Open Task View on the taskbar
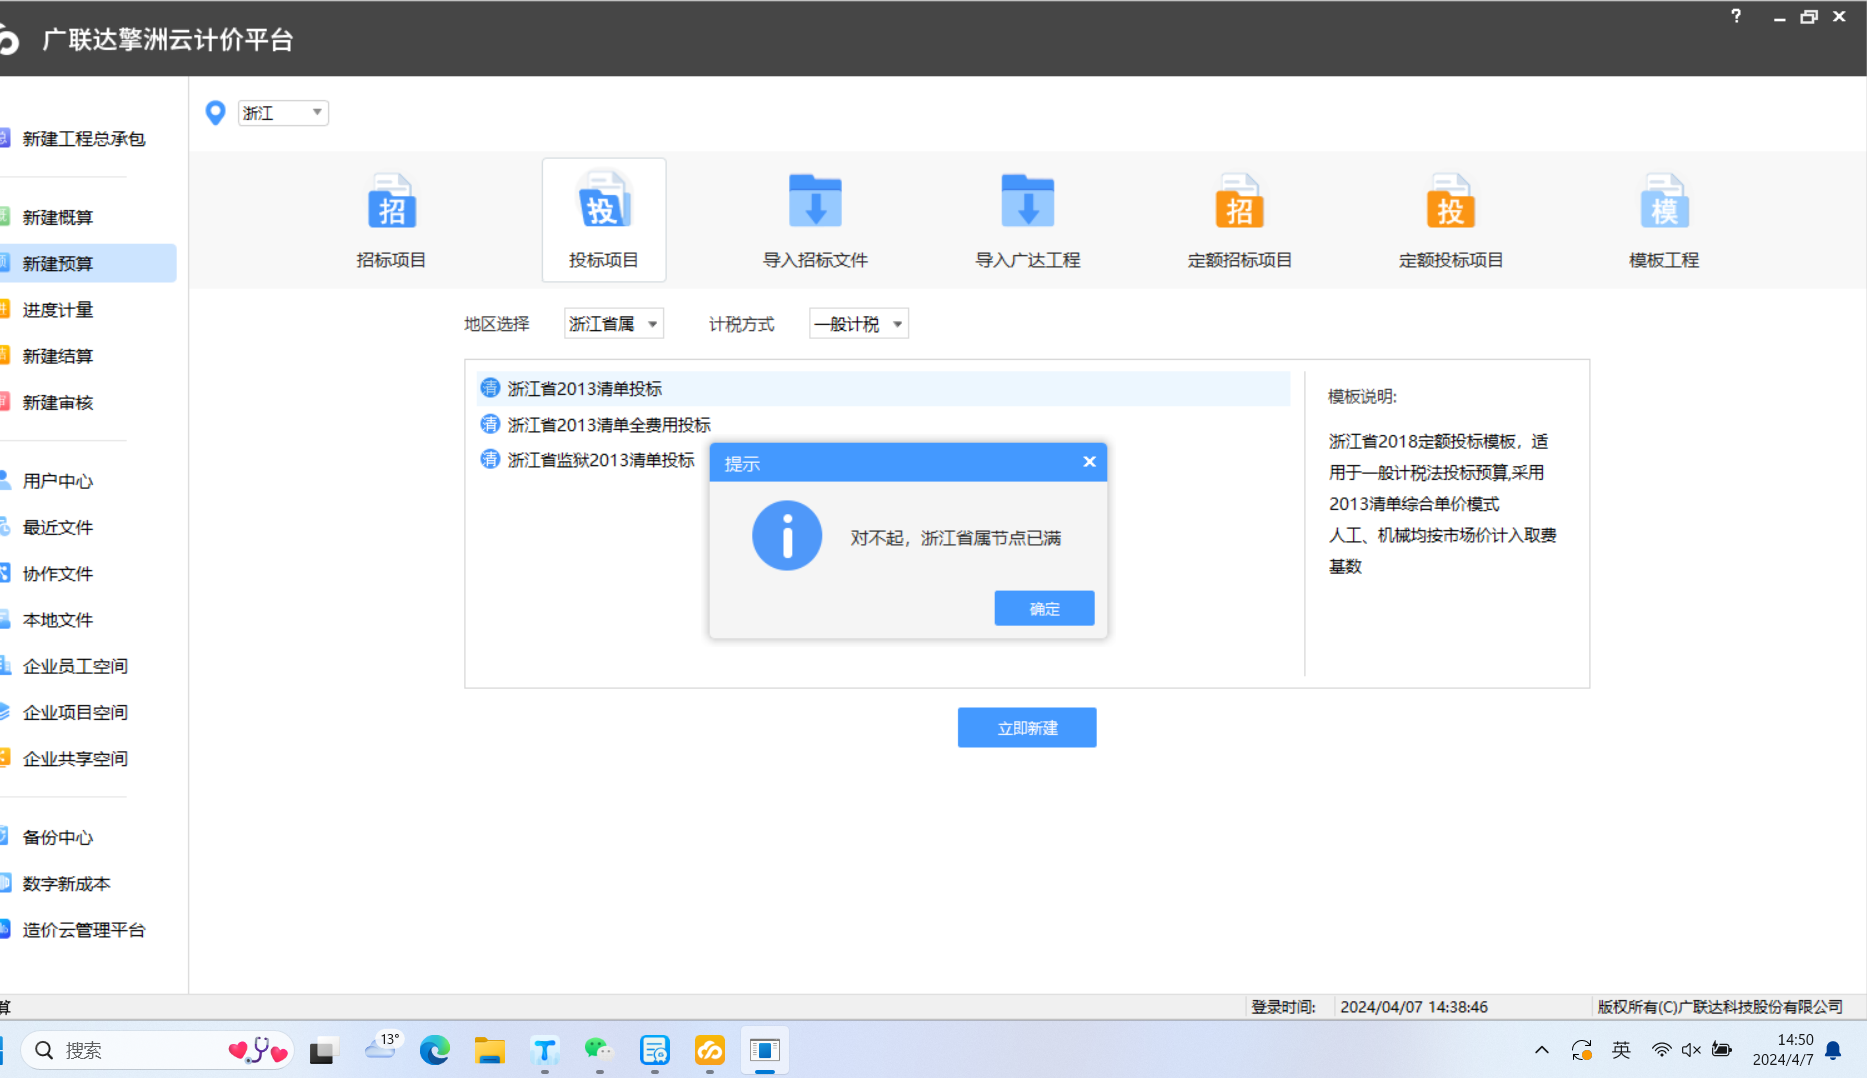Image resolution: width=1867 pixels, height=1078 pixels. click(x=322, y=1051)
